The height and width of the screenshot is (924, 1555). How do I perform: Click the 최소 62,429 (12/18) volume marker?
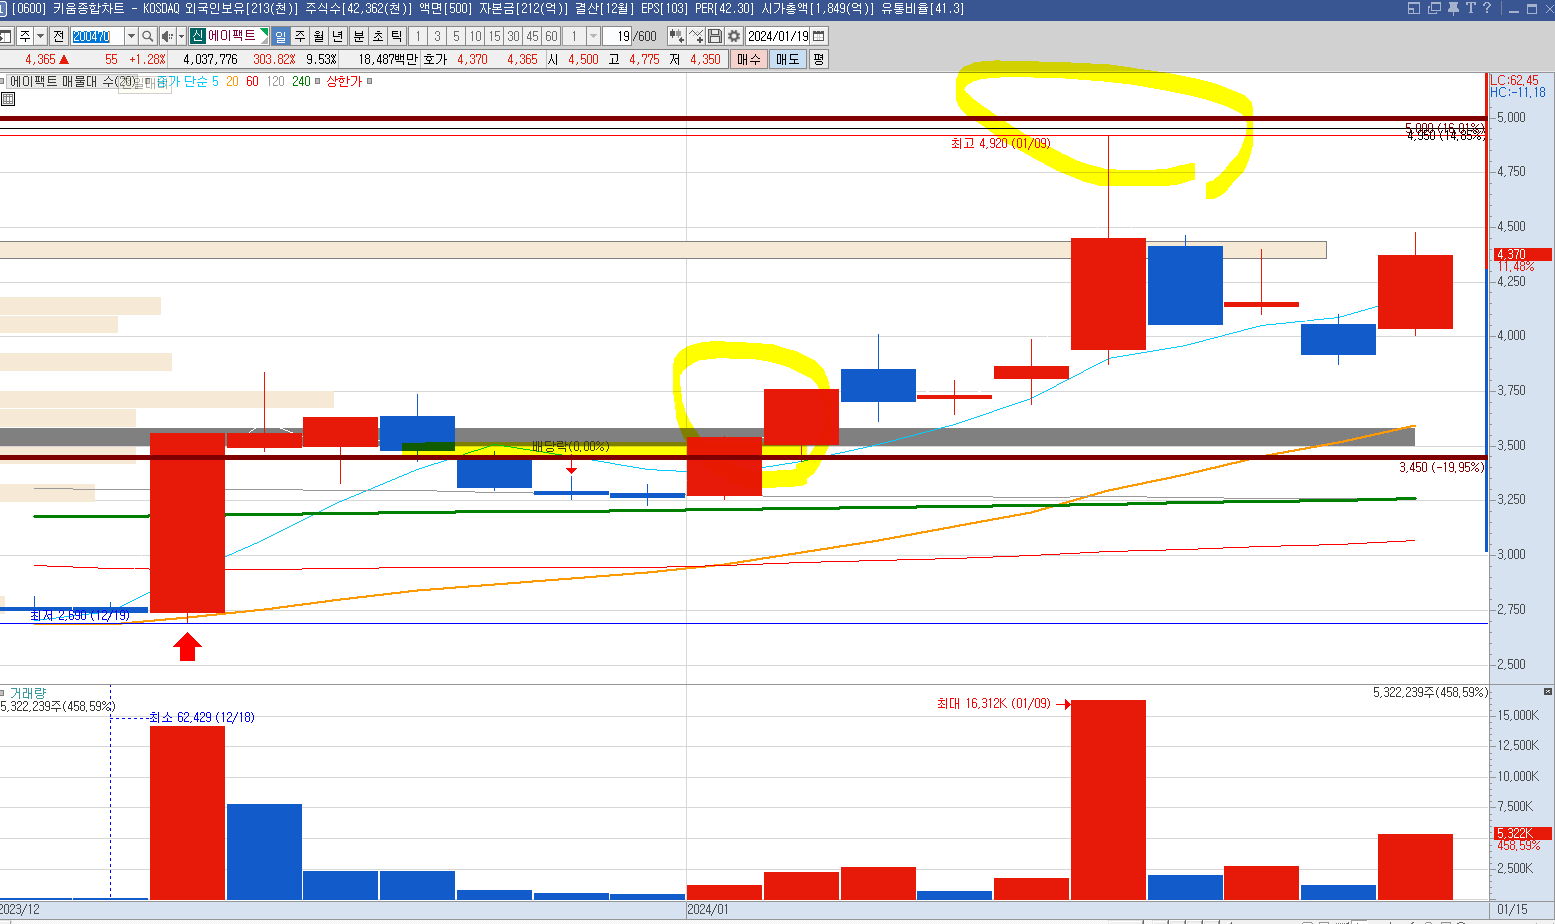(201, 717)
